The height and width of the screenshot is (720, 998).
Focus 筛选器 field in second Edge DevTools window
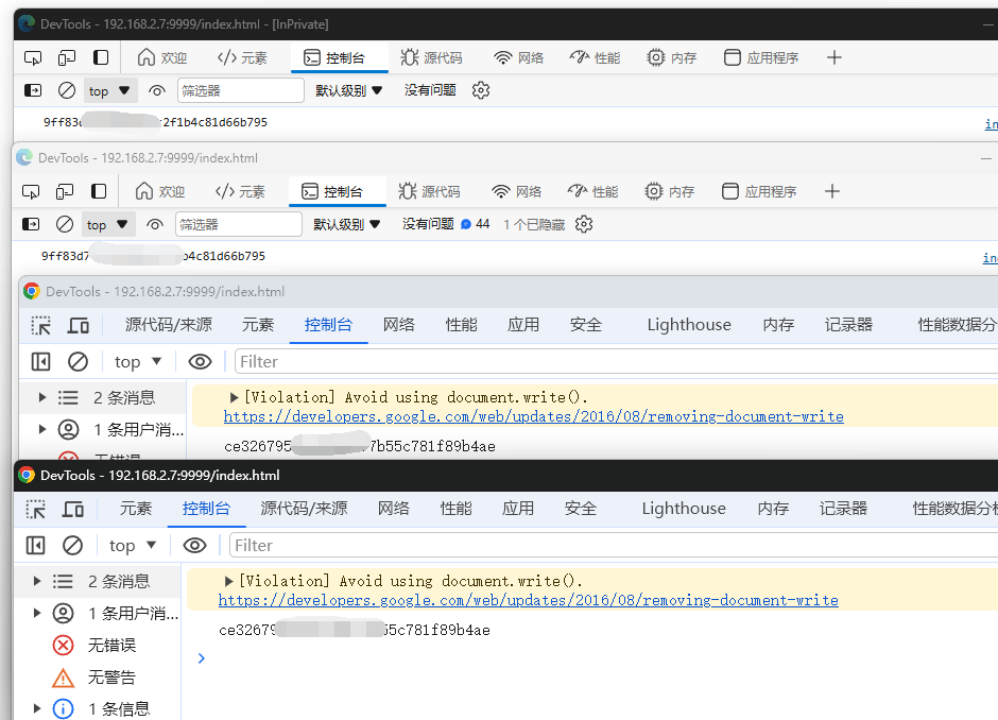pyautogui.click(x=239, y=224)
